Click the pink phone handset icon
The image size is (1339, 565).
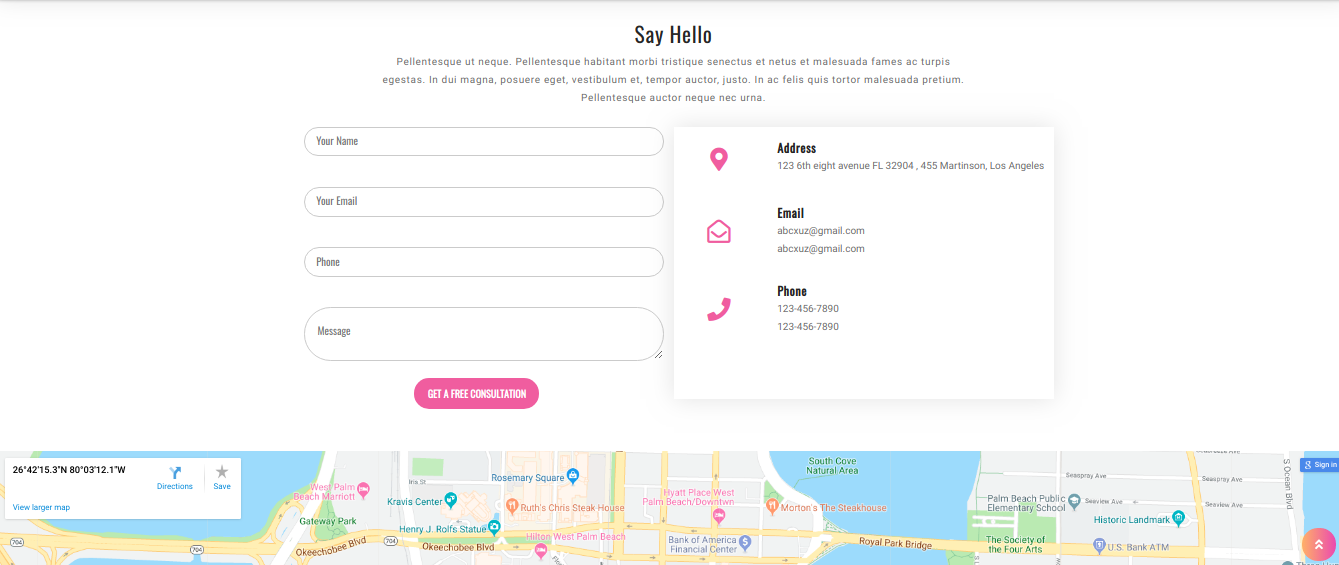click(718, 309)
